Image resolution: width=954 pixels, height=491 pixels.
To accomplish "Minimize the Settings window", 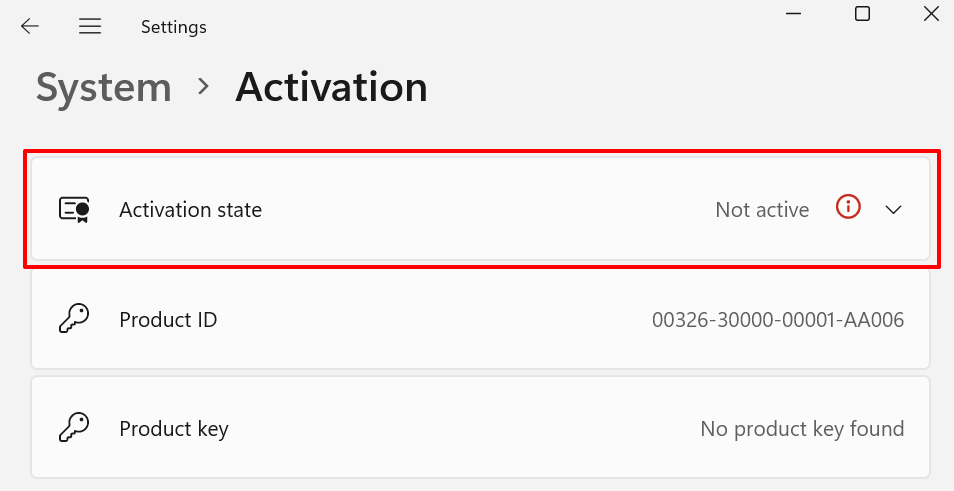I will (x=795, y=14).
